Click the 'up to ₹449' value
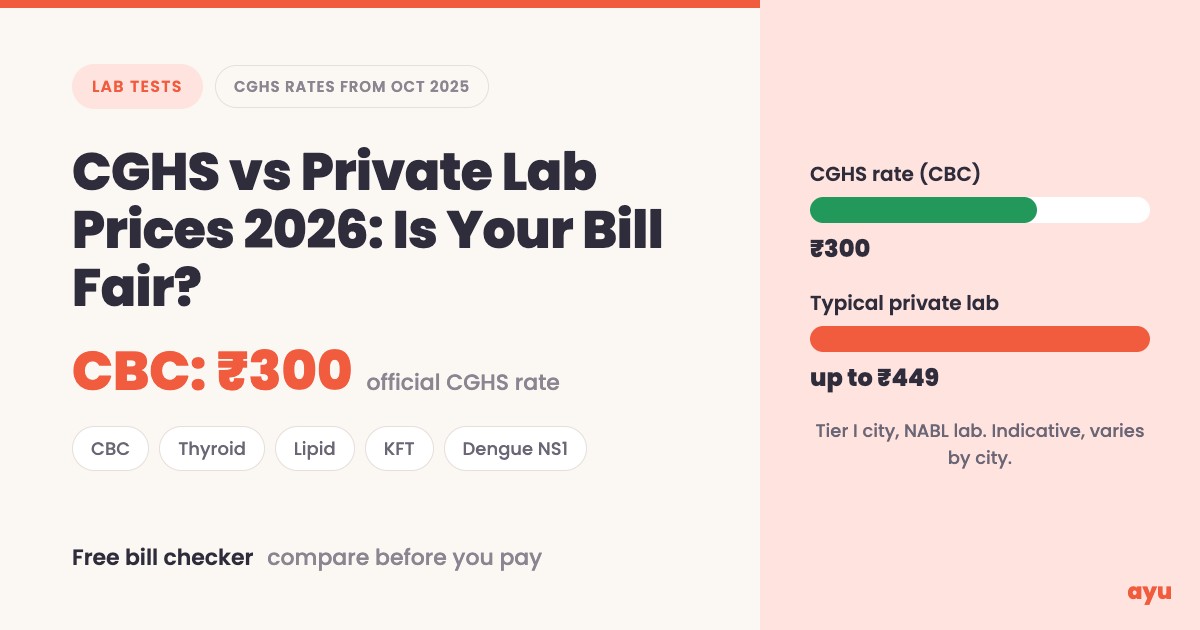Screen dimensions: 1200x630 point(874,378)
